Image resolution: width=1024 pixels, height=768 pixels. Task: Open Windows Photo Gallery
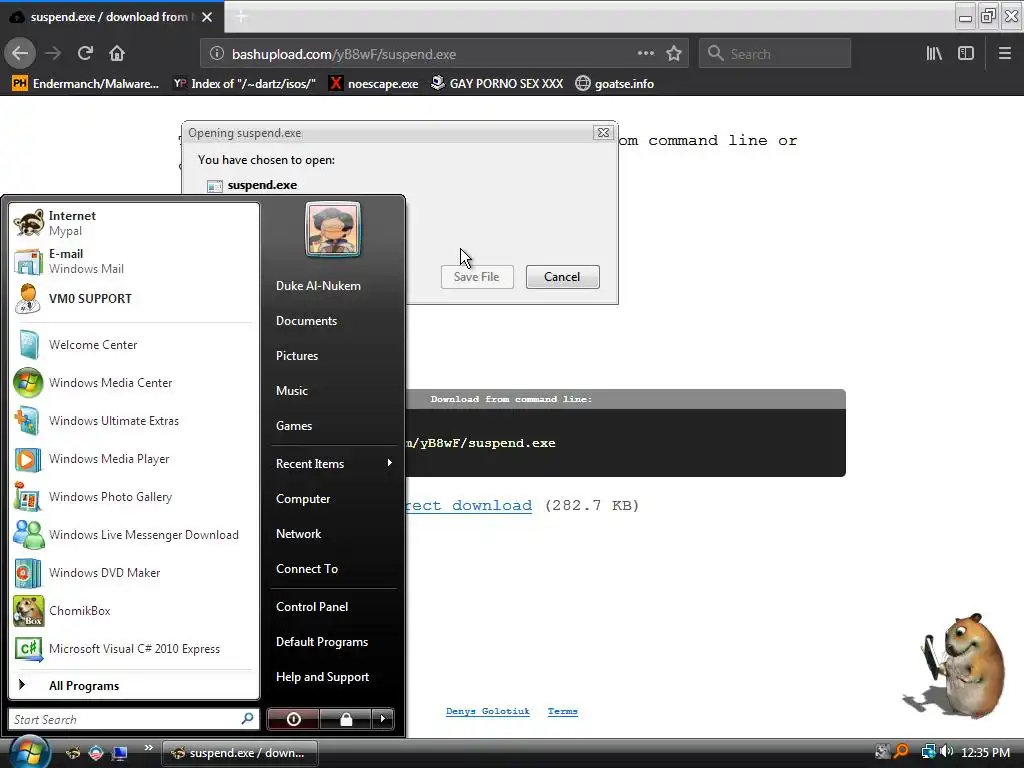point(134,497)
